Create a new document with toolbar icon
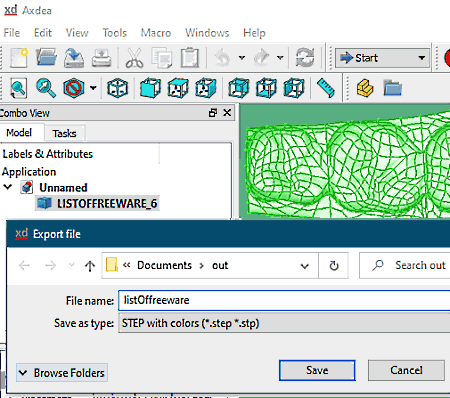Image resolution: width=450 pixels, height=398 pixels. click(19, 58)
